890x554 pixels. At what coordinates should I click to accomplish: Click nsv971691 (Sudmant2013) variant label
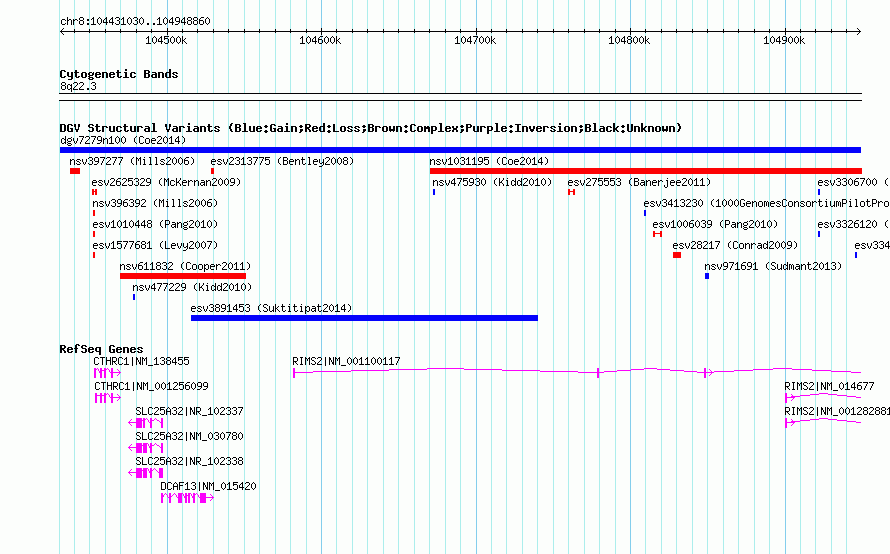pos(773,266)
